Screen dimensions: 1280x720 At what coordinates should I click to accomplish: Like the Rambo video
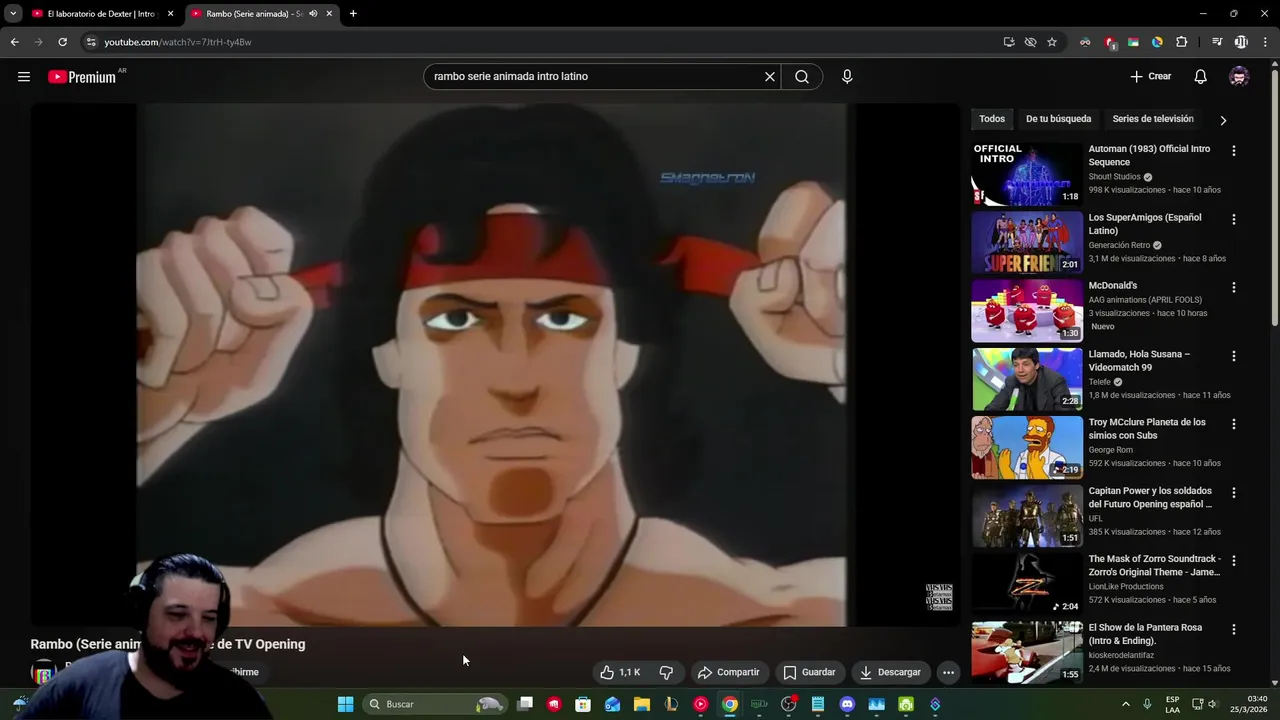point(620,672)
